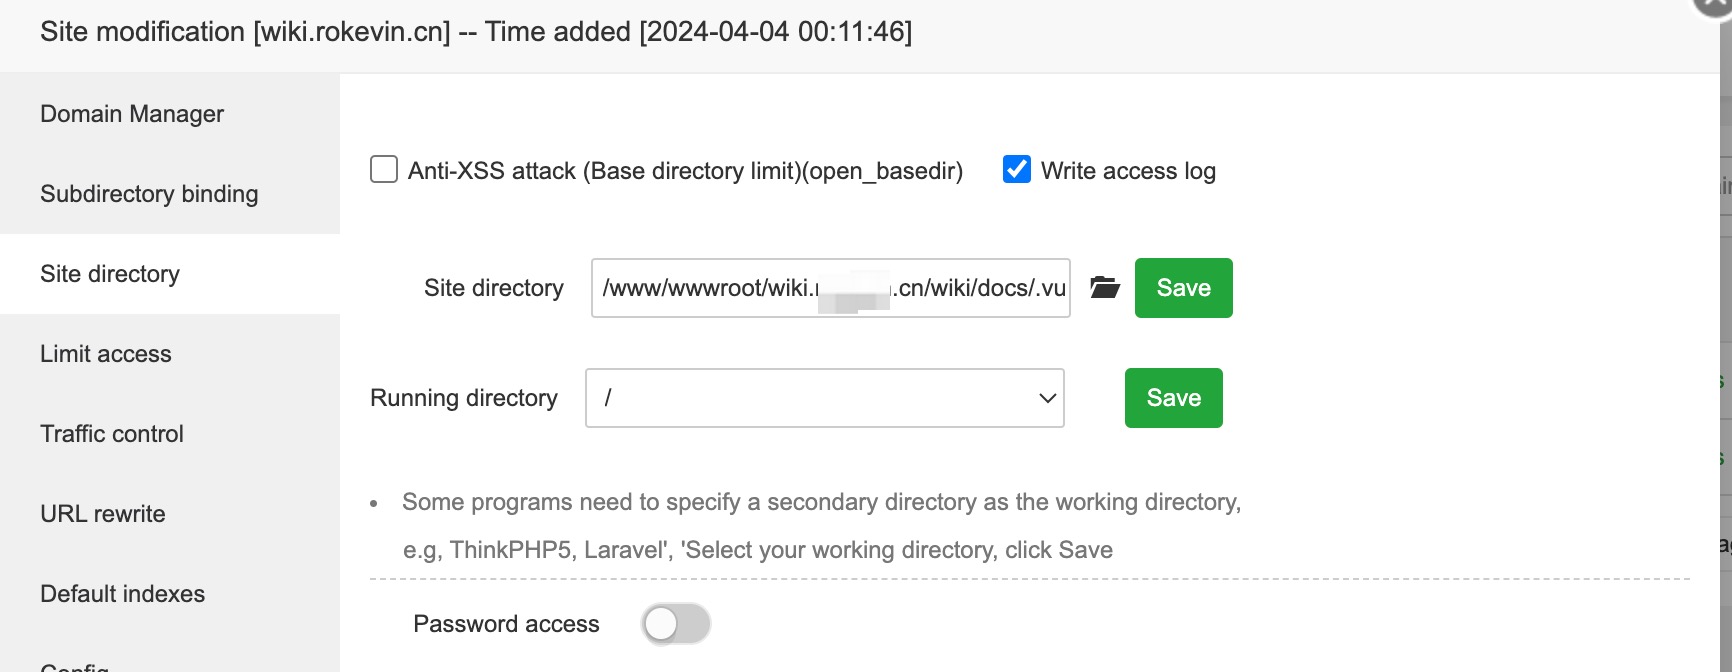Enable the Anti-XSS attack open_basedir checkbox

[x=384, y=170]
